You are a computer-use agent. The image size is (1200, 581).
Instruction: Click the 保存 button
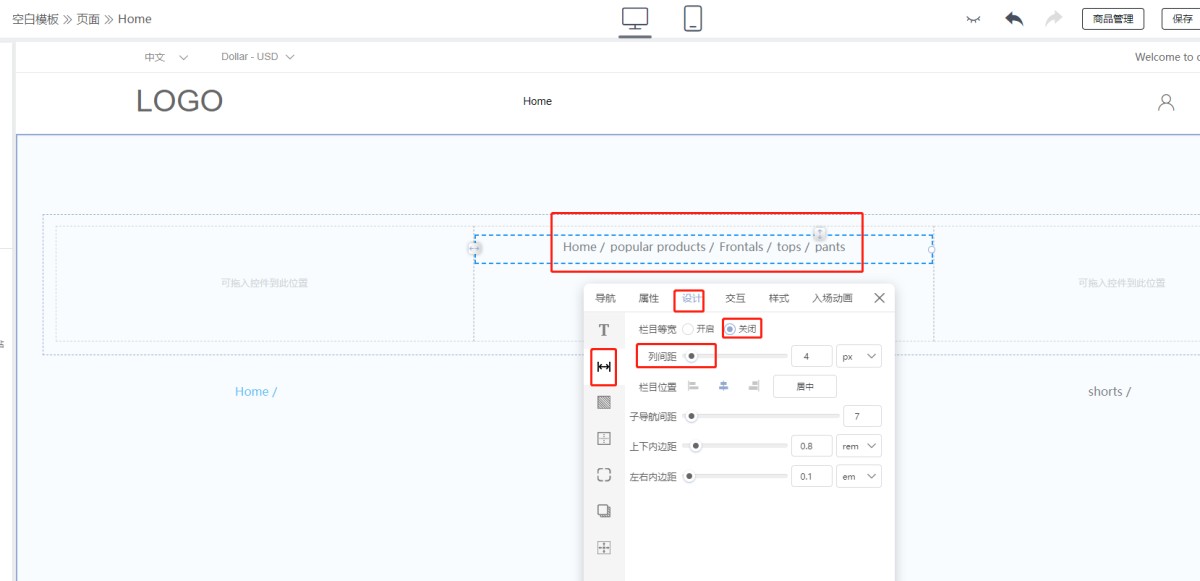point(1181,19)
